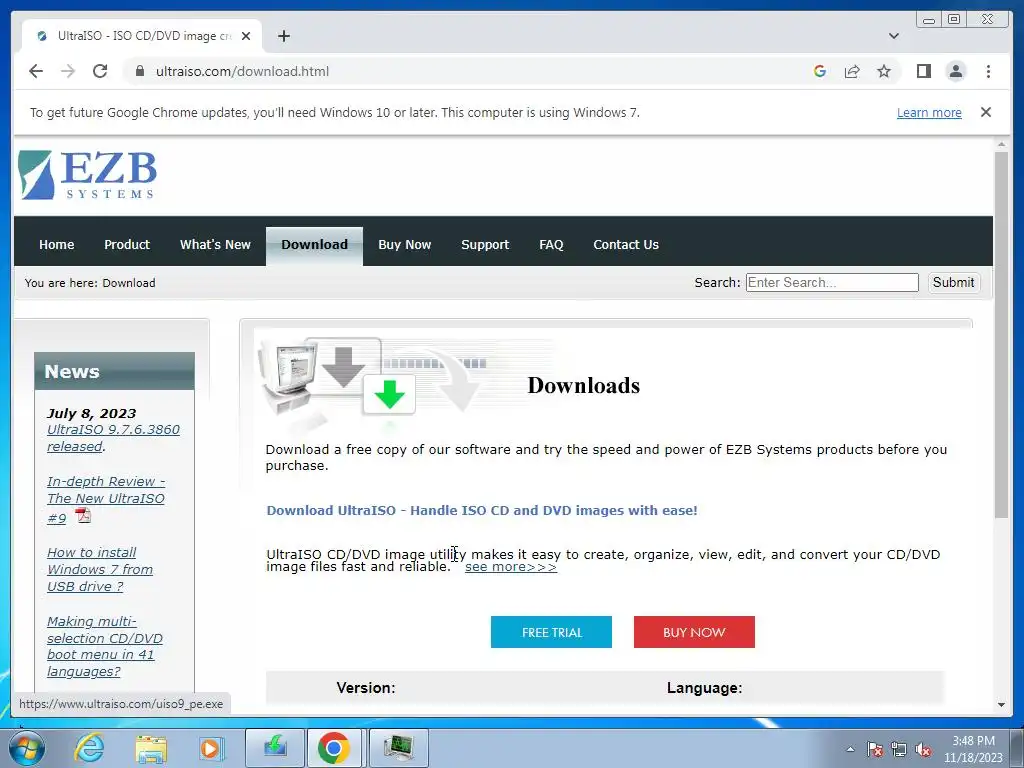Focus the Enter Search field
The width and height of the screenshot is (1024, 768).
832,282
